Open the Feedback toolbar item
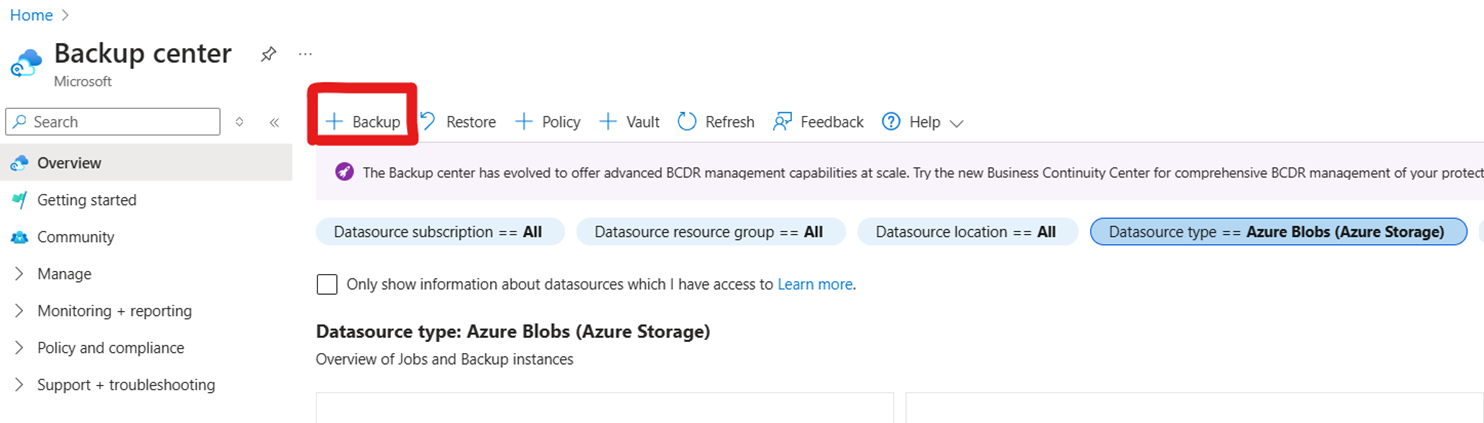This screenshot has height=423, width=1484. coord(818,122)
